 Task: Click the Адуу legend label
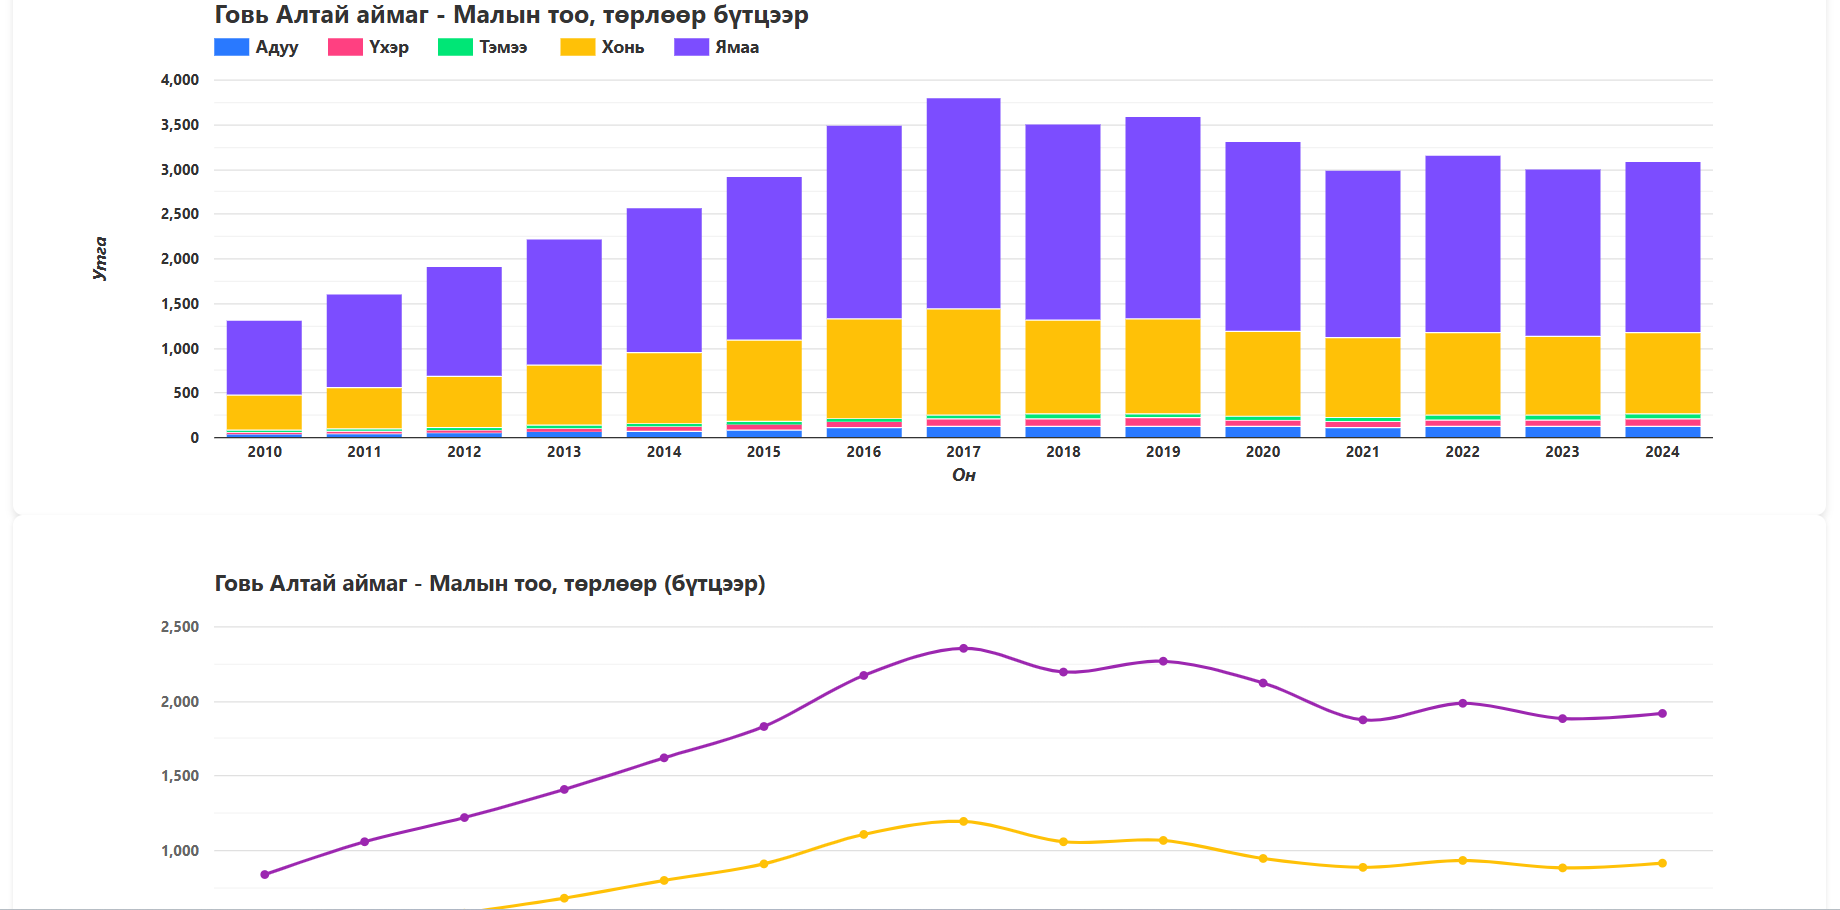tap(277, 47)
